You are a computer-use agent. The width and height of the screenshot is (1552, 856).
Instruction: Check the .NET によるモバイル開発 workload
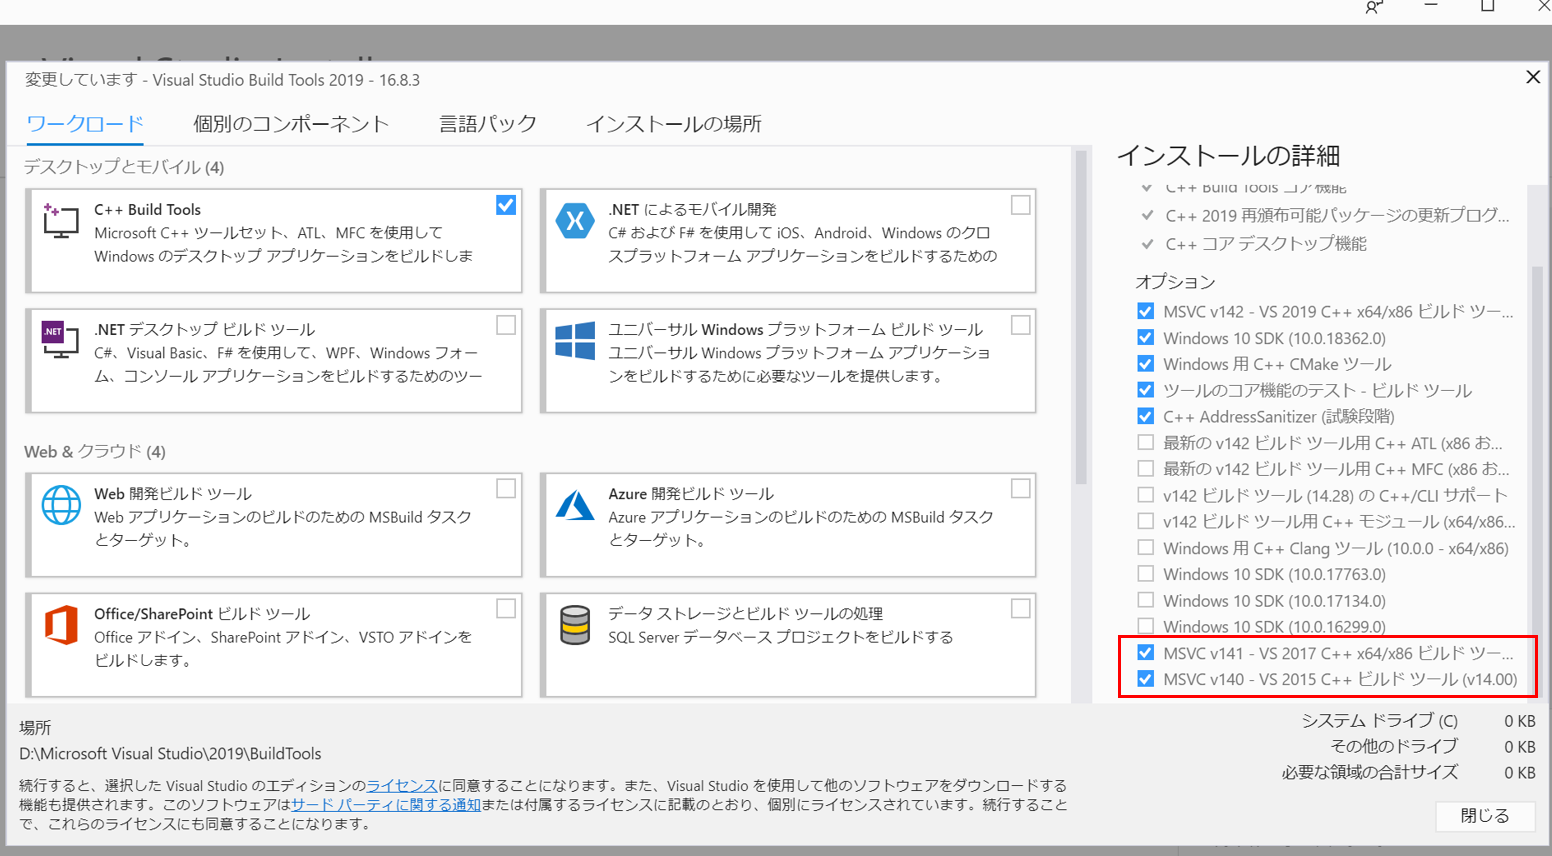click(x=1020, y=205)
